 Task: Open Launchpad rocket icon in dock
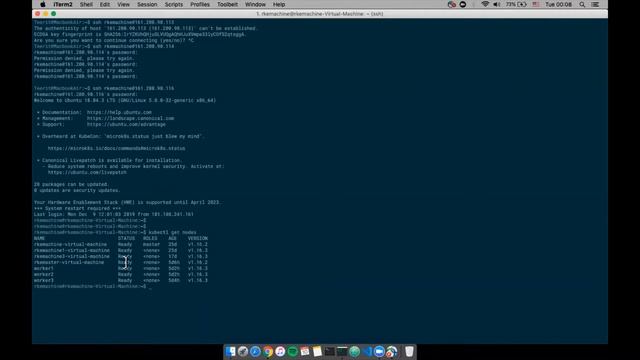tap(243, 351)
